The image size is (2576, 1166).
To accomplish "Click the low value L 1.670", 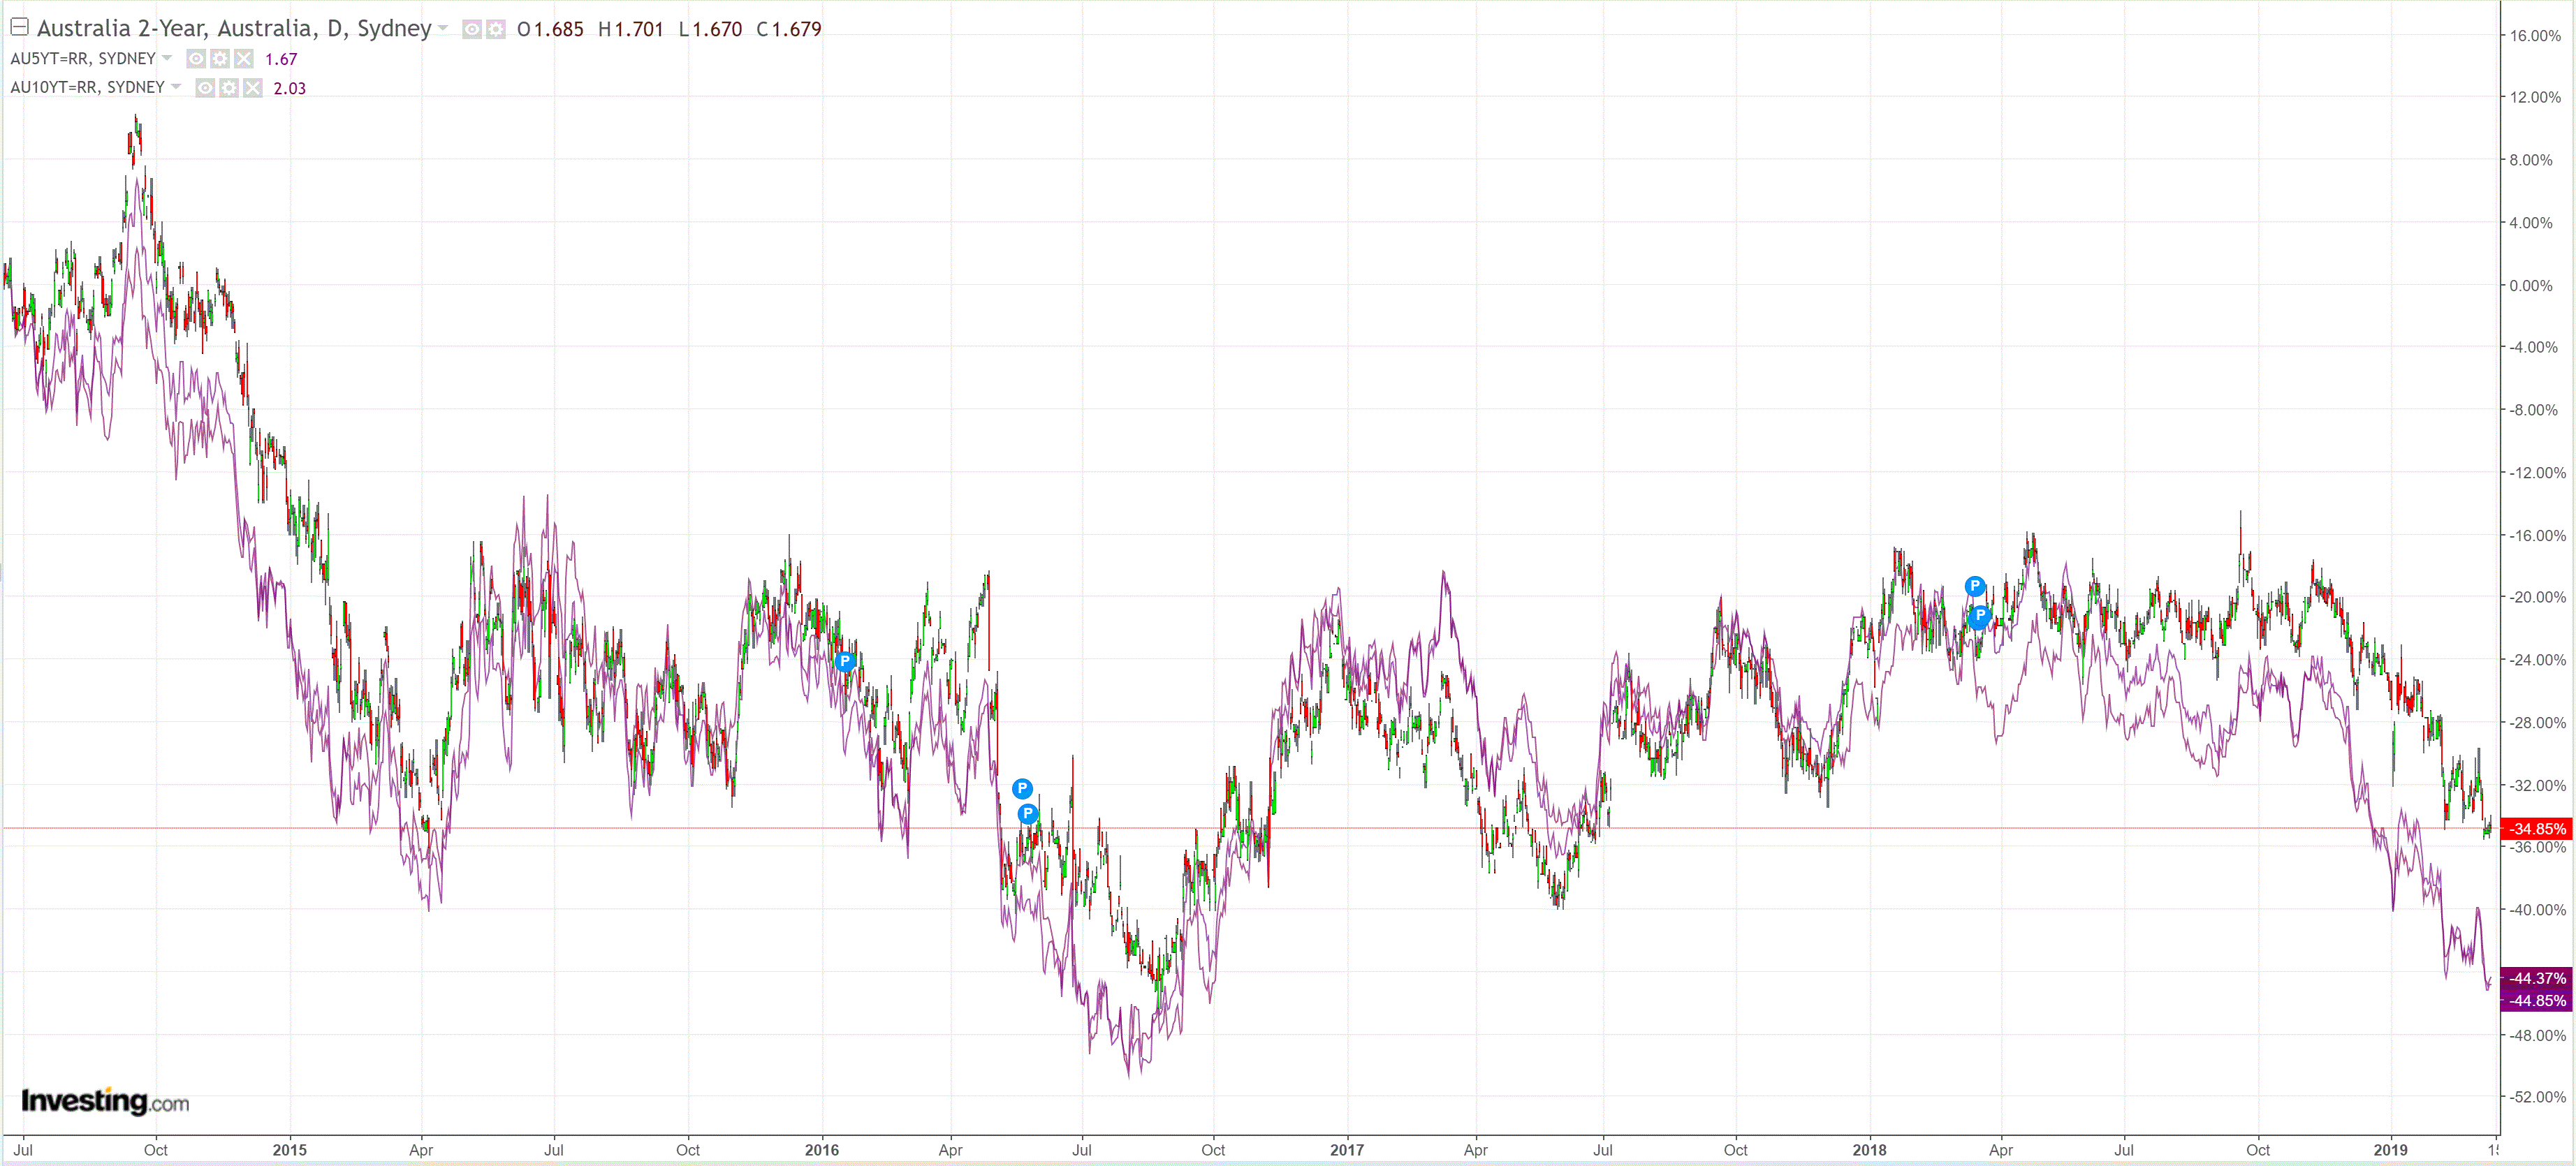I will tap(710, 29).
